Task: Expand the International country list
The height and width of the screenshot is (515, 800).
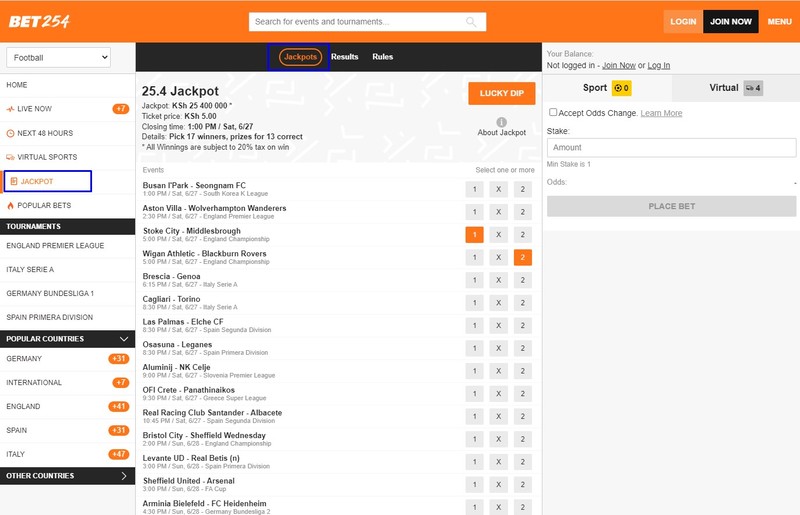Action: [x=67, y=382]
